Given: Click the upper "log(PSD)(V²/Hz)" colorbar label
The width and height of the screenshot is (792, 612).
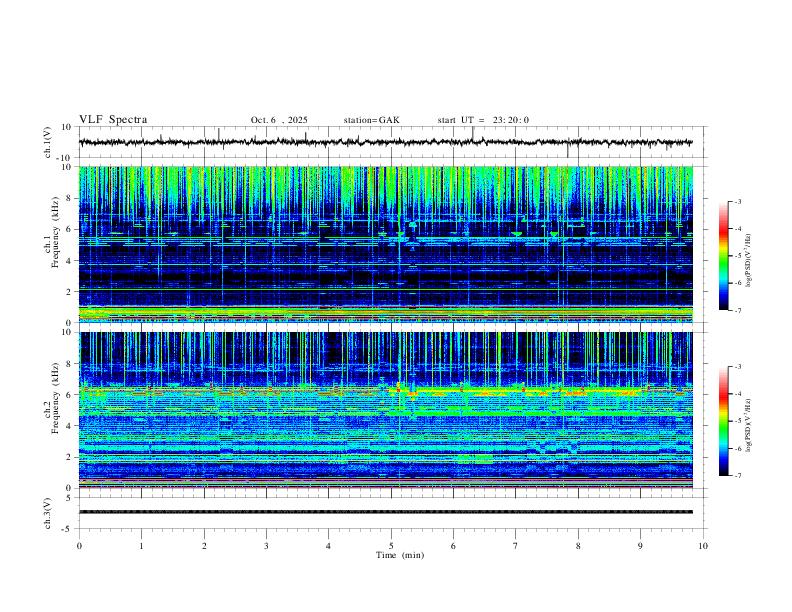Looking at the screenshot, I should coord(748,261).
